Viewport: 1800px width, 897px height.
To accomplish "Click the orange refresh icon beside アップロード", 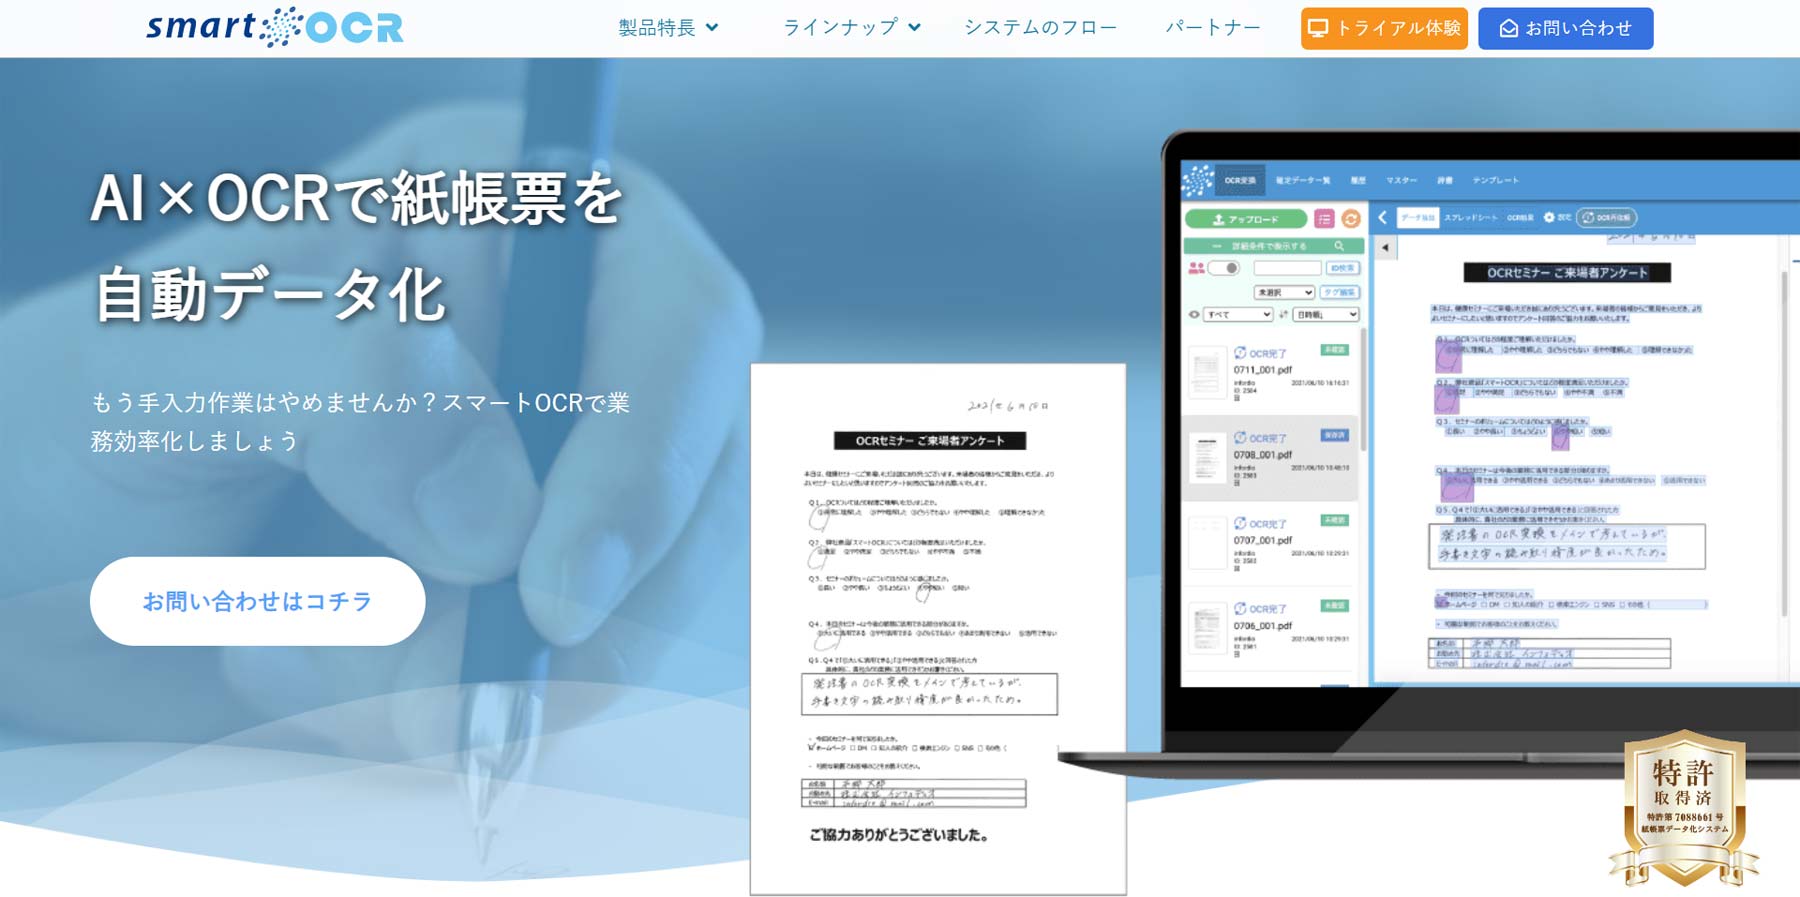I will pyautogui.click(x=1351, y=219).
